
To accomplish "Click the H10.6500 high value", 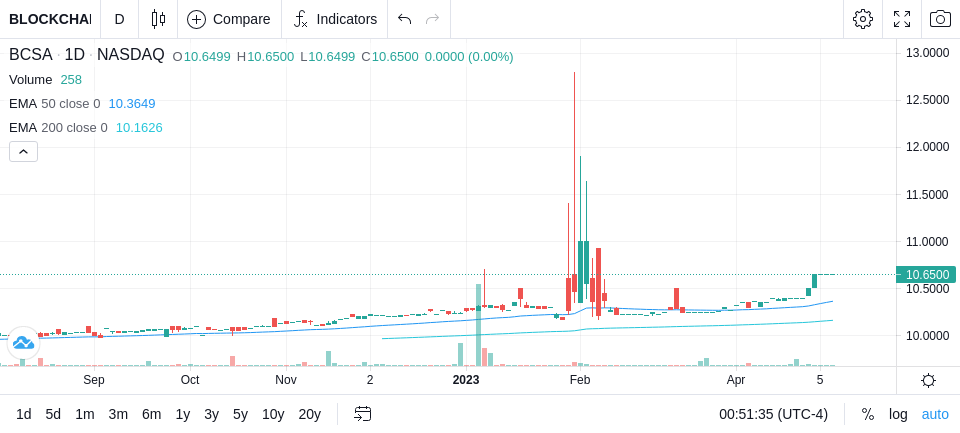I will click(265, 57).
